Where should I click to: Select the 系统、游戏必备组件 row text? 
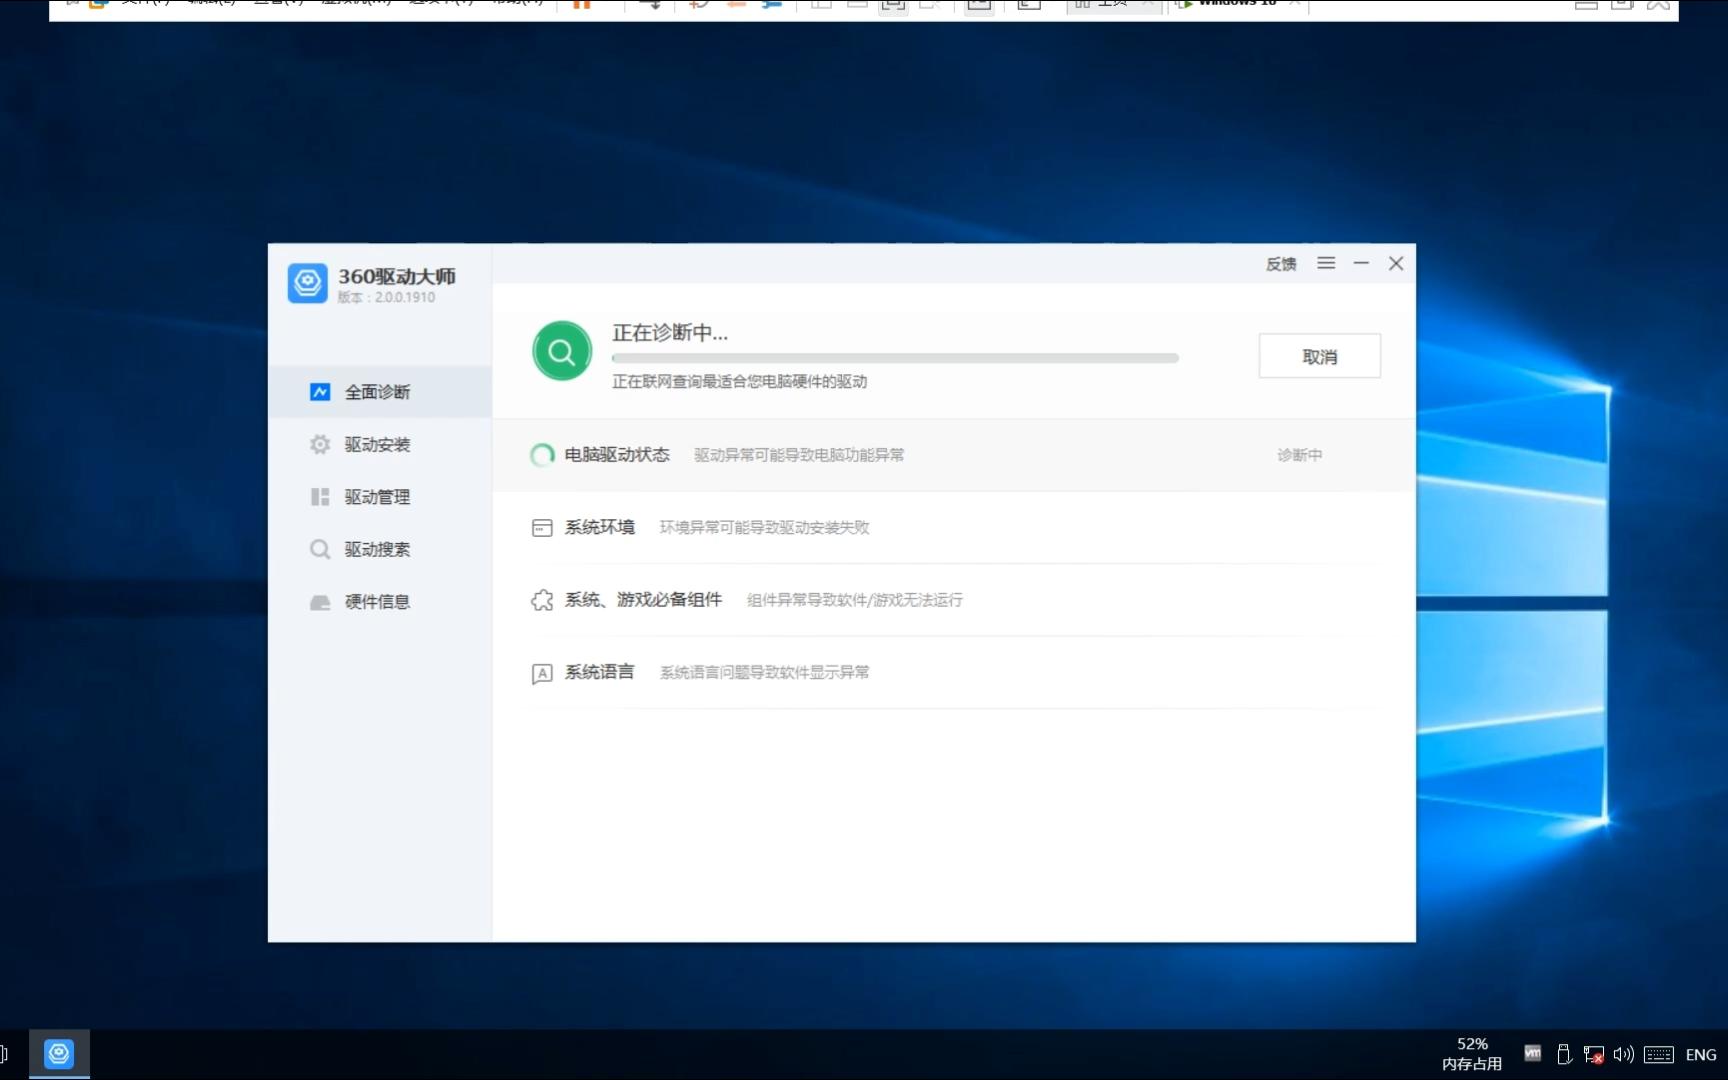pyautogui.click(x=643, y=600)
